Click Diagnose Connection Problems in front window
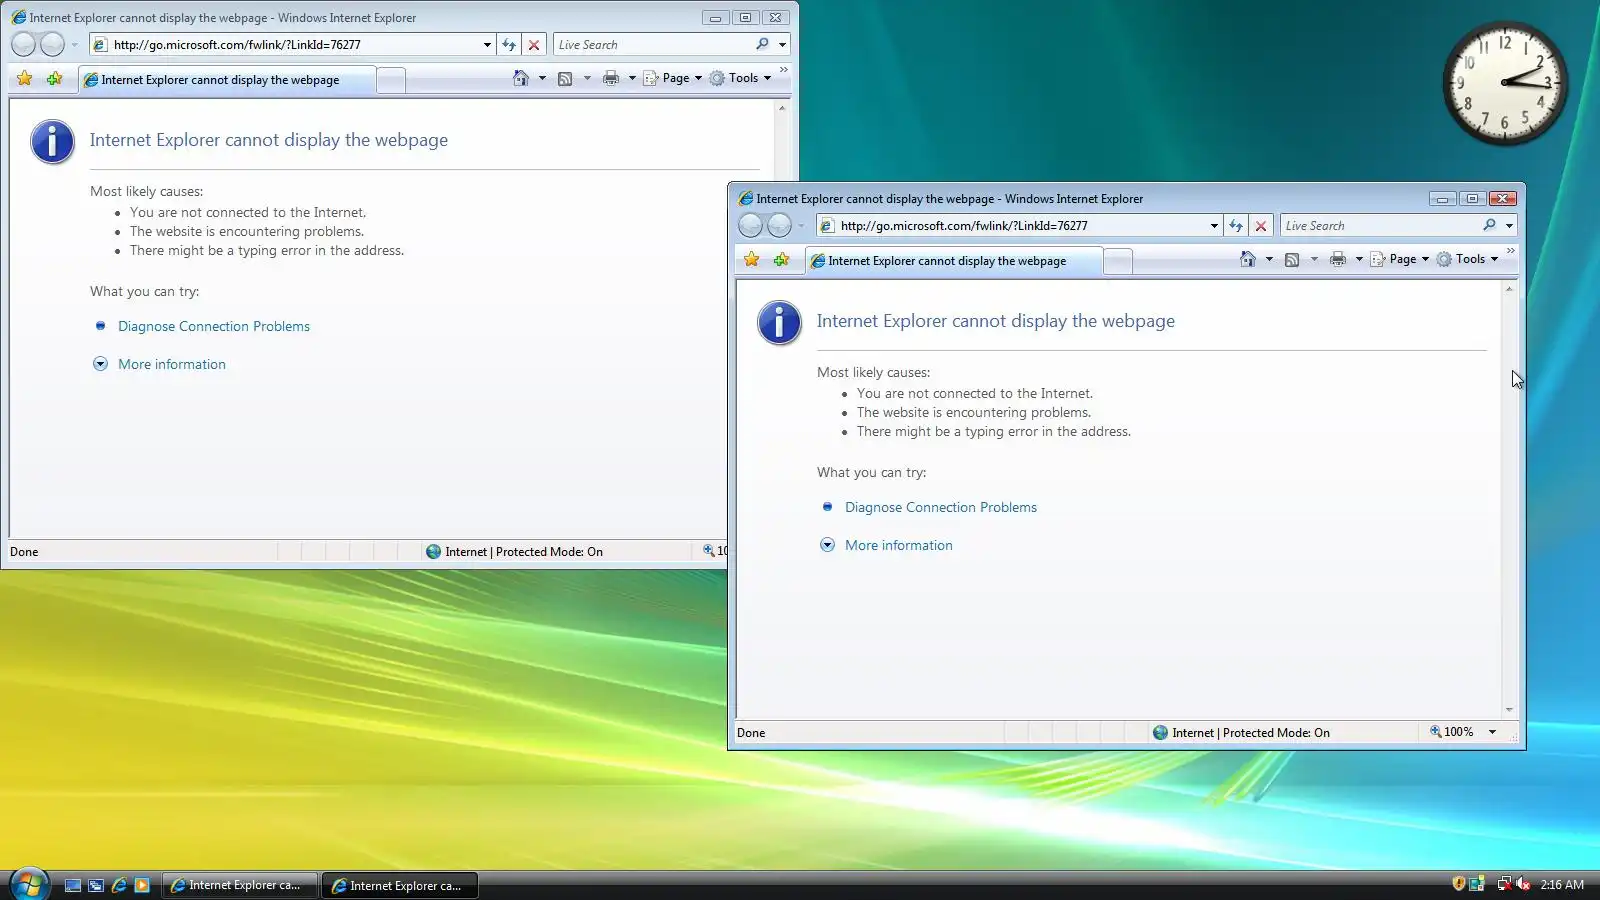1600x900 pixels. 941,507
